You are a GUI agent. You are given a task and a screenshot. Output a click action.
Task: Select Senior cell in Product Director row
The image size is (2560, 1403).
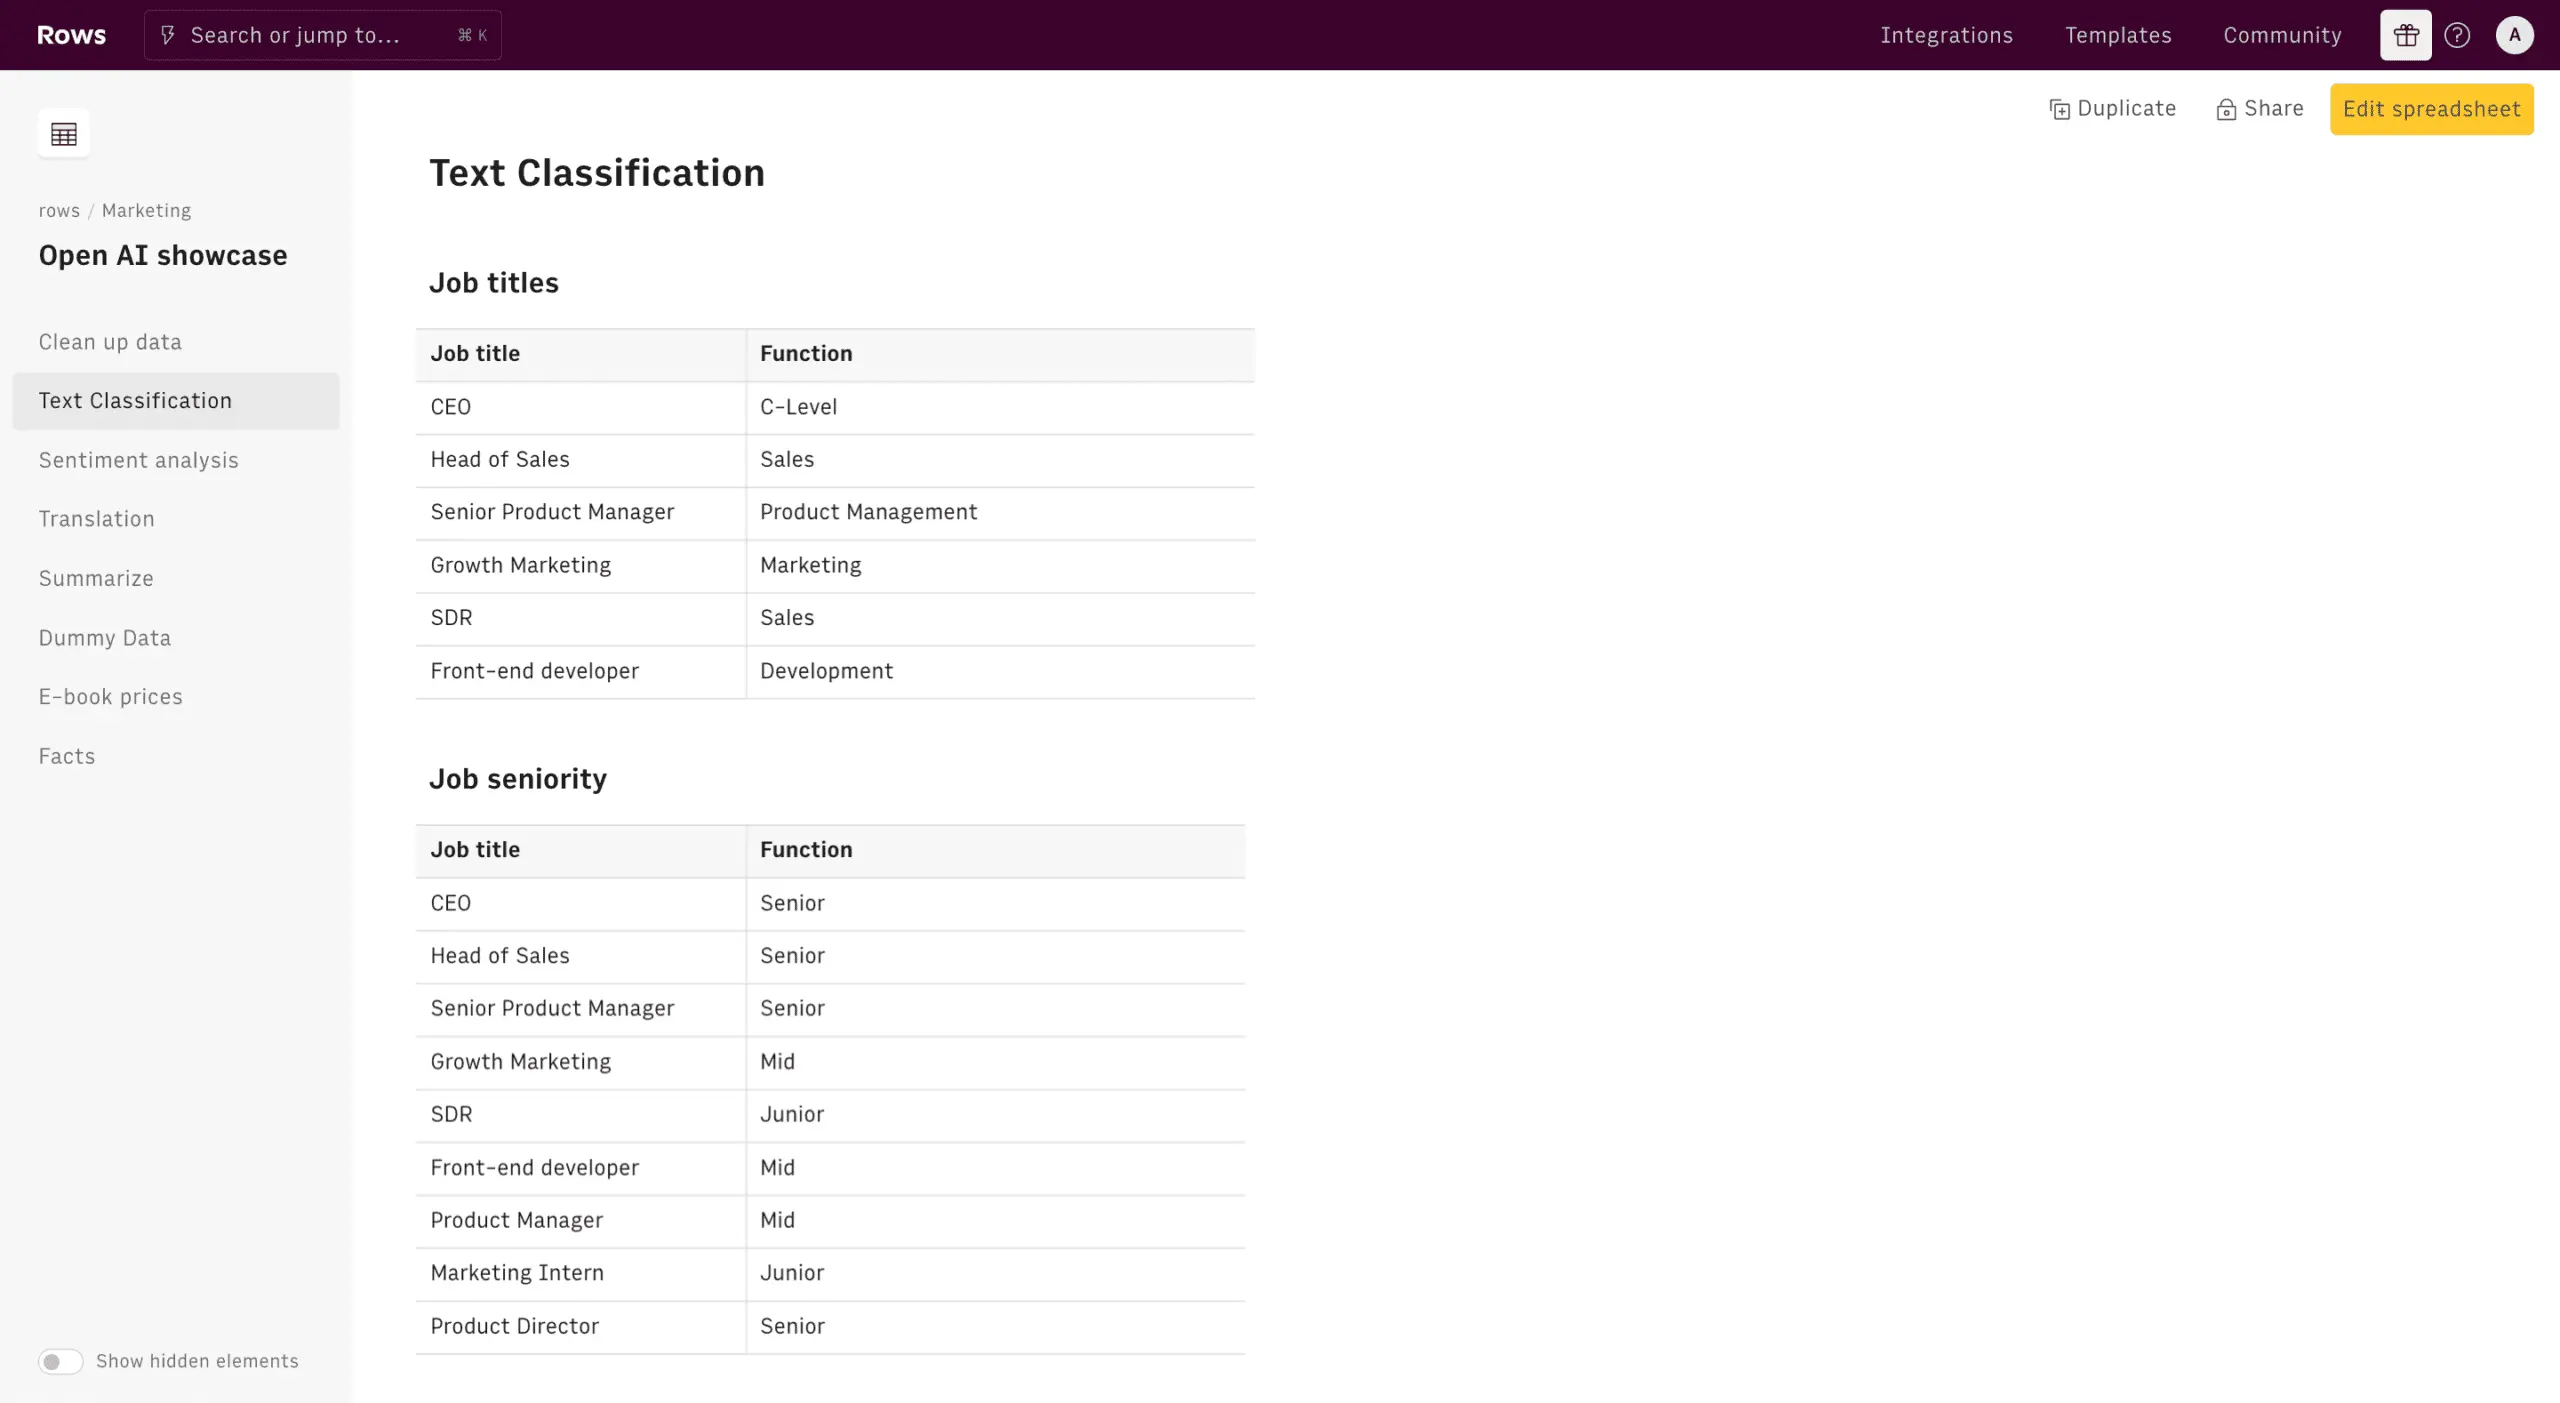(995, 1327)
